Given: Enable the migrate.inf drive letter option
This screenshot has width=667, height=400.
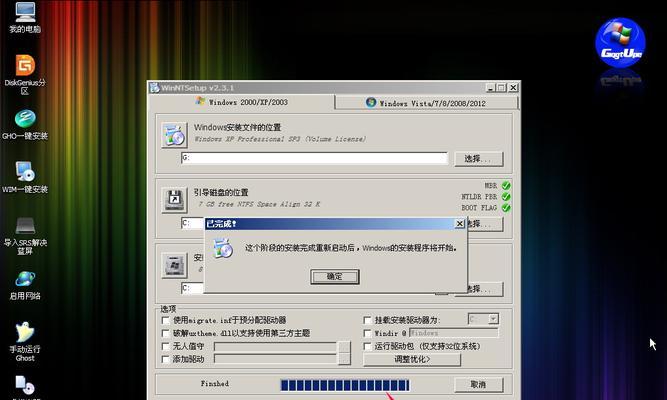Looking at the screenshot, I should (165, 320).
